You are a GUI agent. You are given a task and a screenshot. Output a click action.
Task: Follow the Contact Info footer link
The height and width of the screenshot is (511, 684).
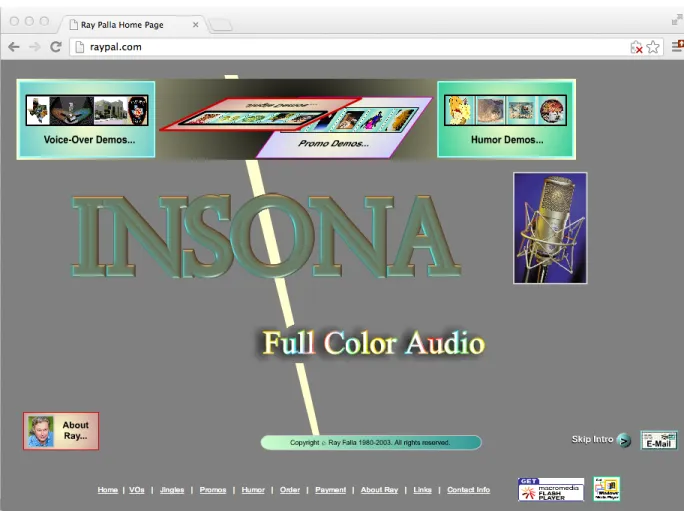[x=469, y=490]
